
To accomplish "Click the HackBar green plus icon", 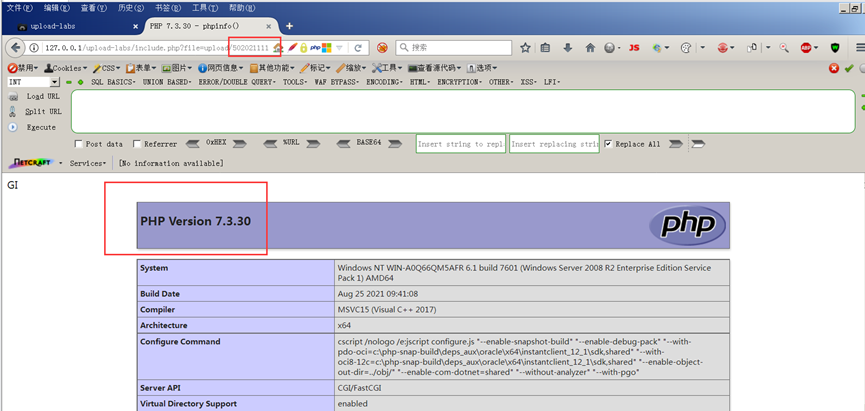I will (x=81, y=82).
